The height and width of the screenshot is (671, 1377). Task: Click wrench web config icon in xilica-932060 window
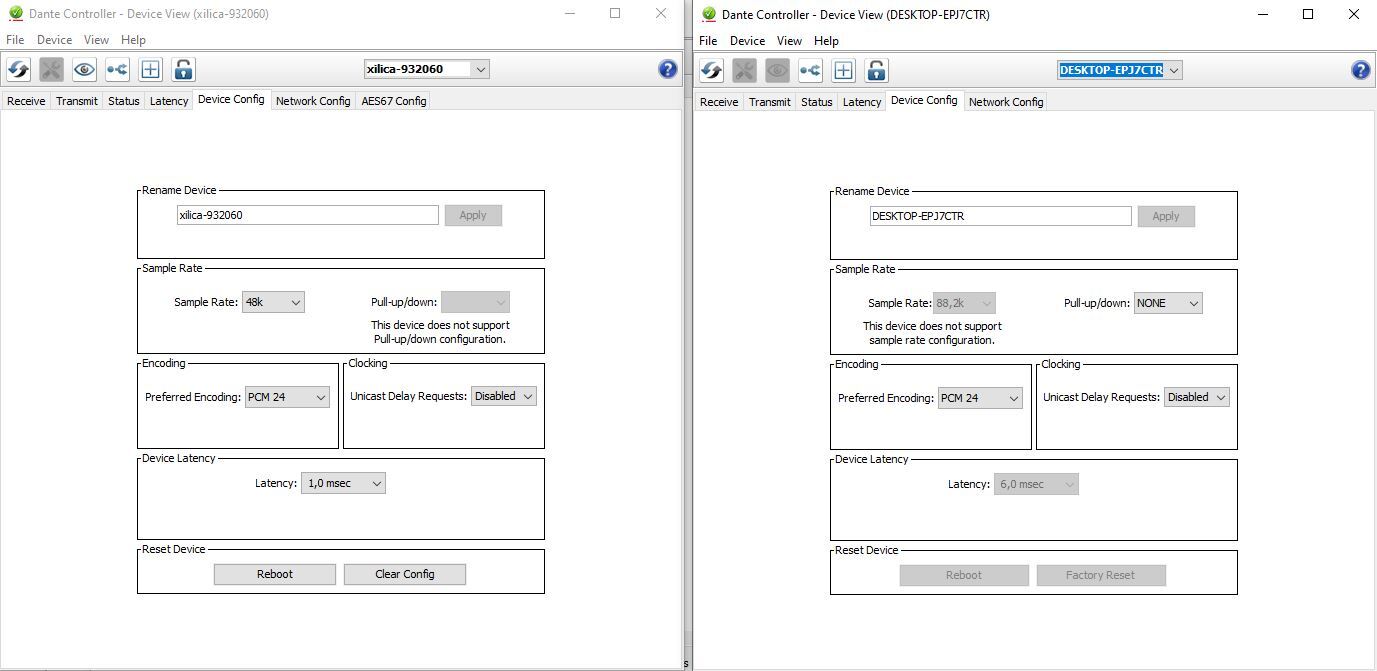(x=51, y=69)
